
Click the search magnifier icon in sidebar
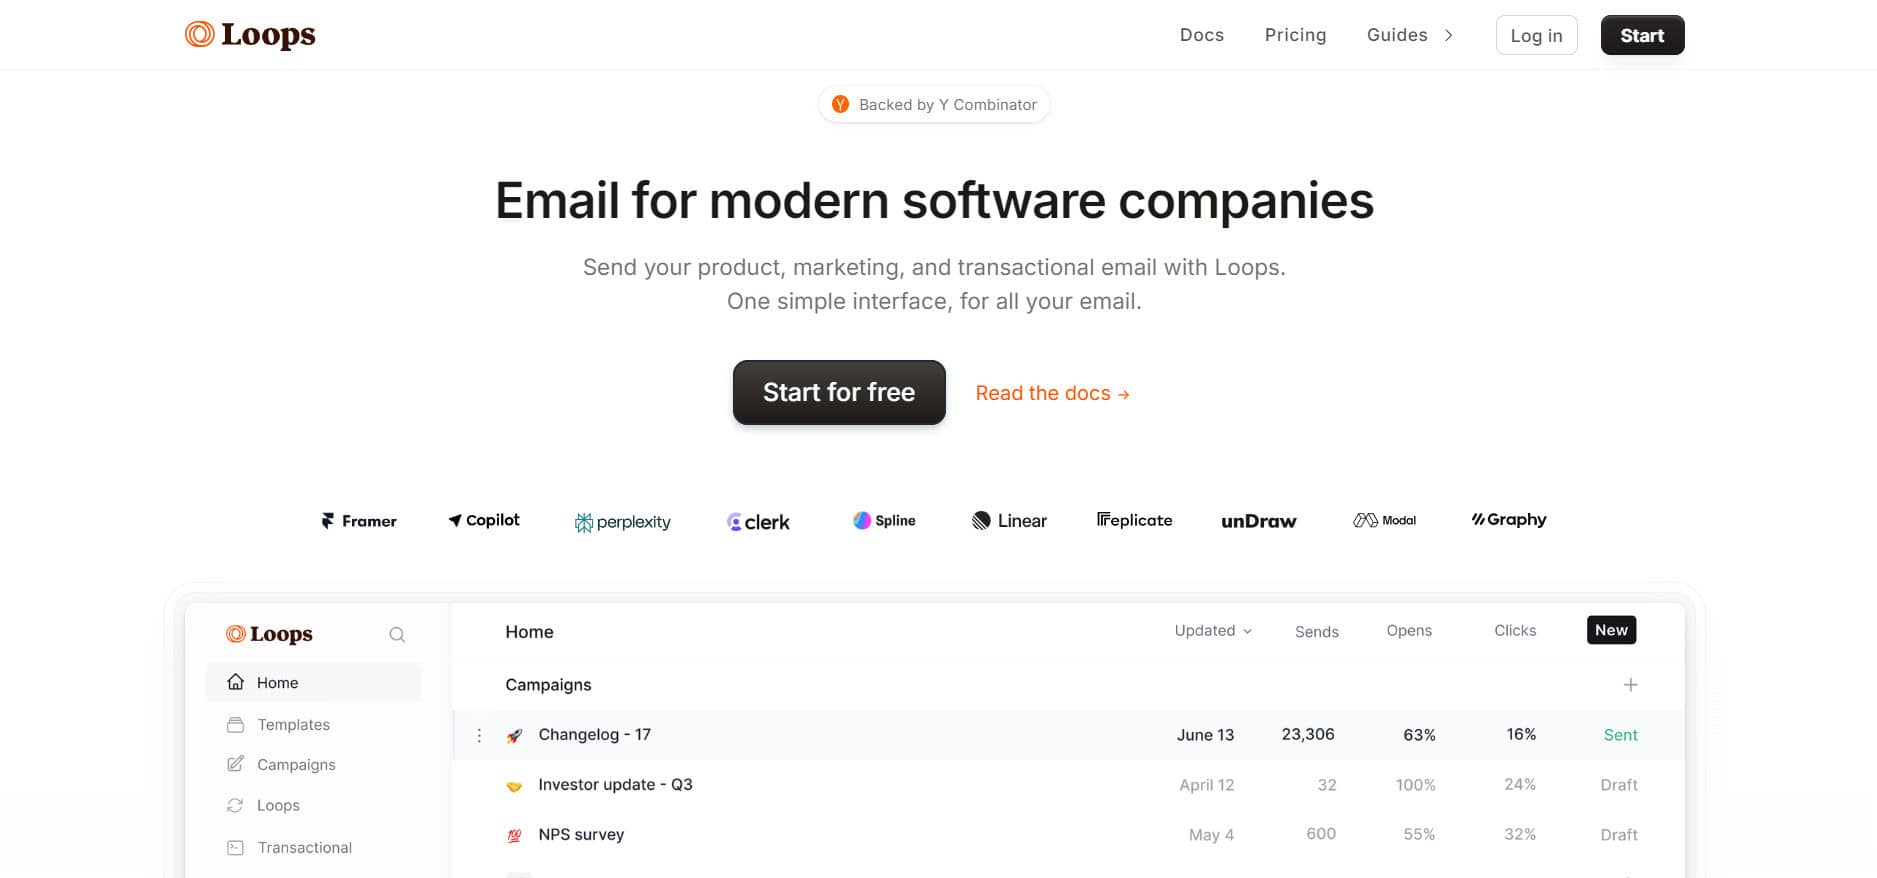pyautogui.click(x=397, y=635)
